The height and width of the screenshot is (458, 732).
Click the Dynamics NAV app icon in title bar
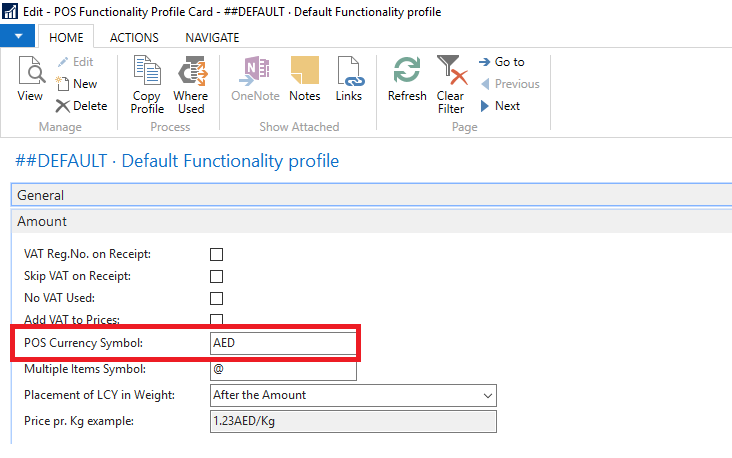click(x=10, y=12)
